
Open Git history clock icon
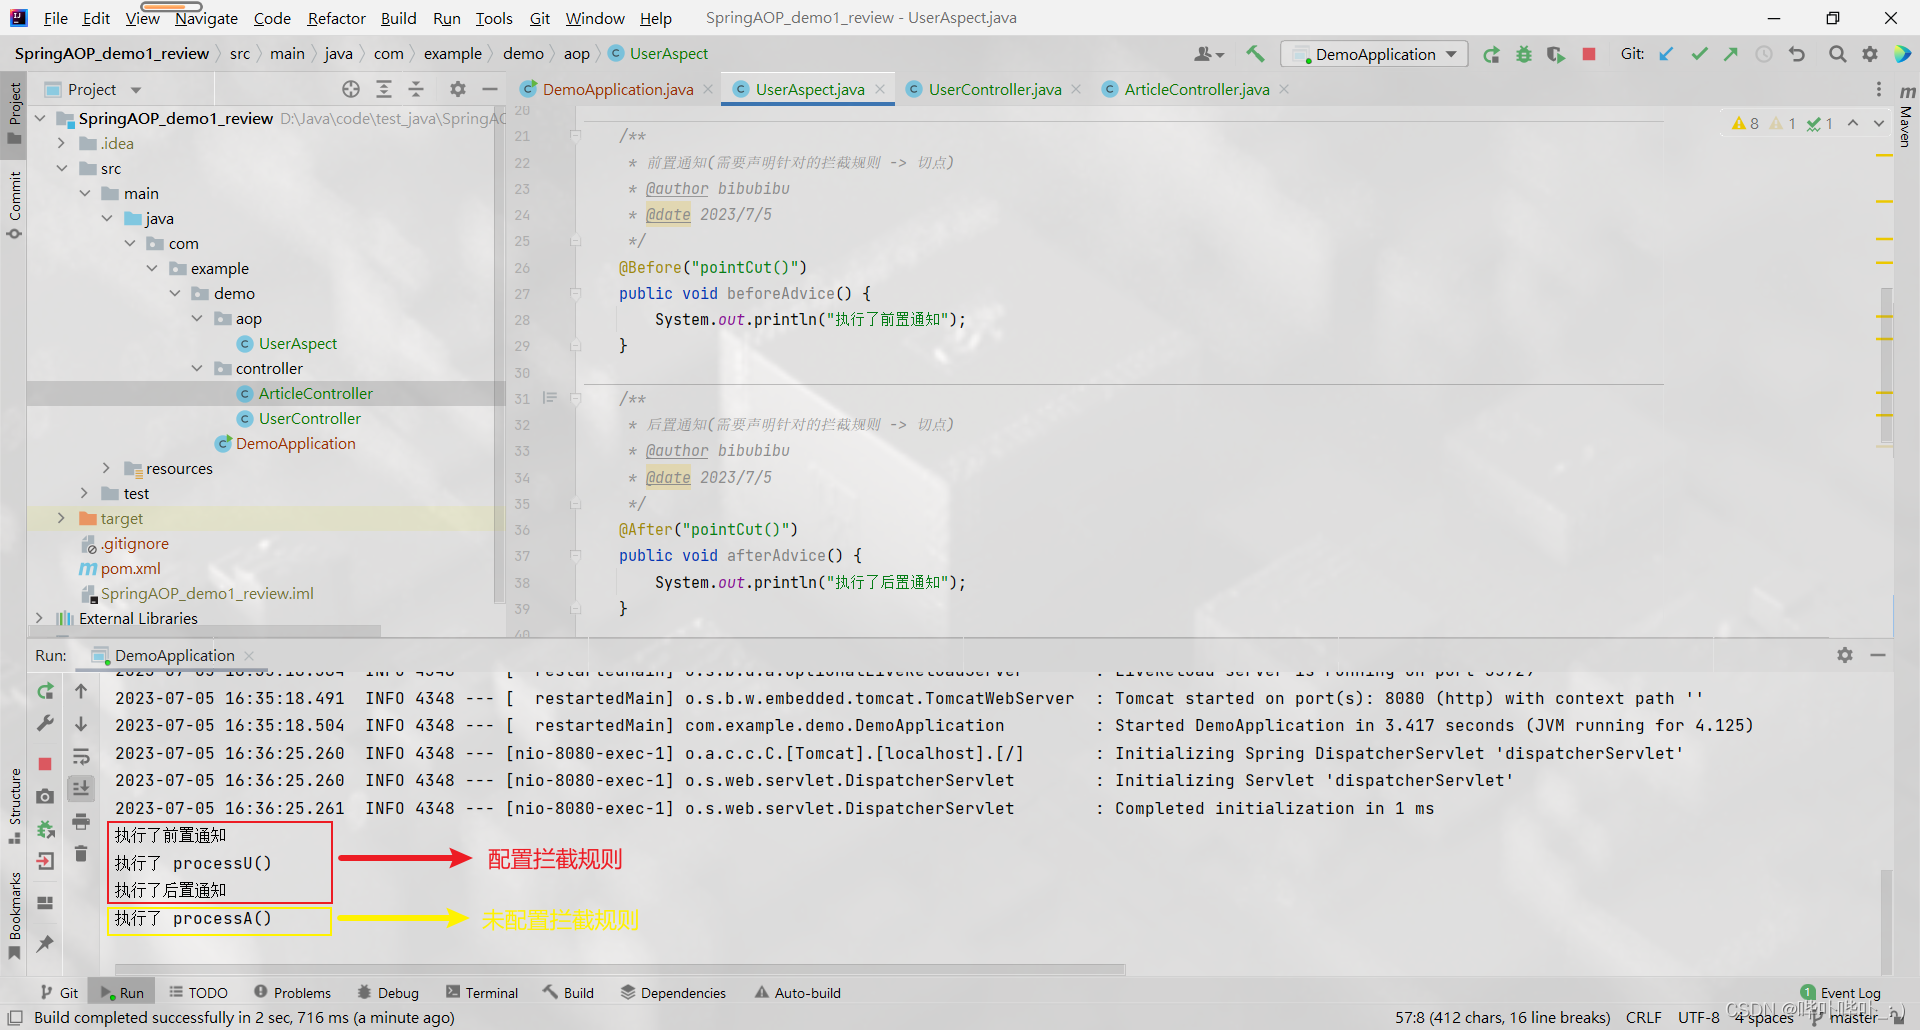[x=1764, y=54]
